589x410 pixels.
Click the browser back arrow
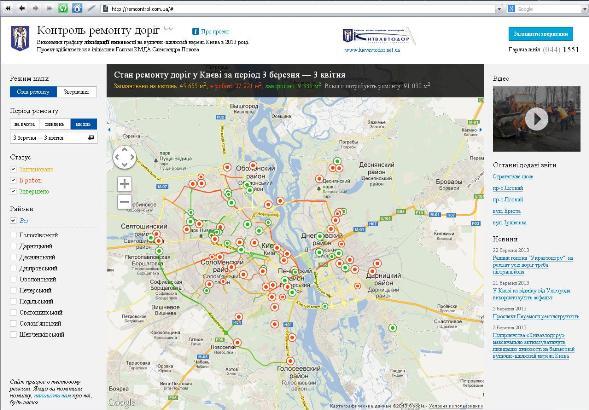click(x=22, y=8)
